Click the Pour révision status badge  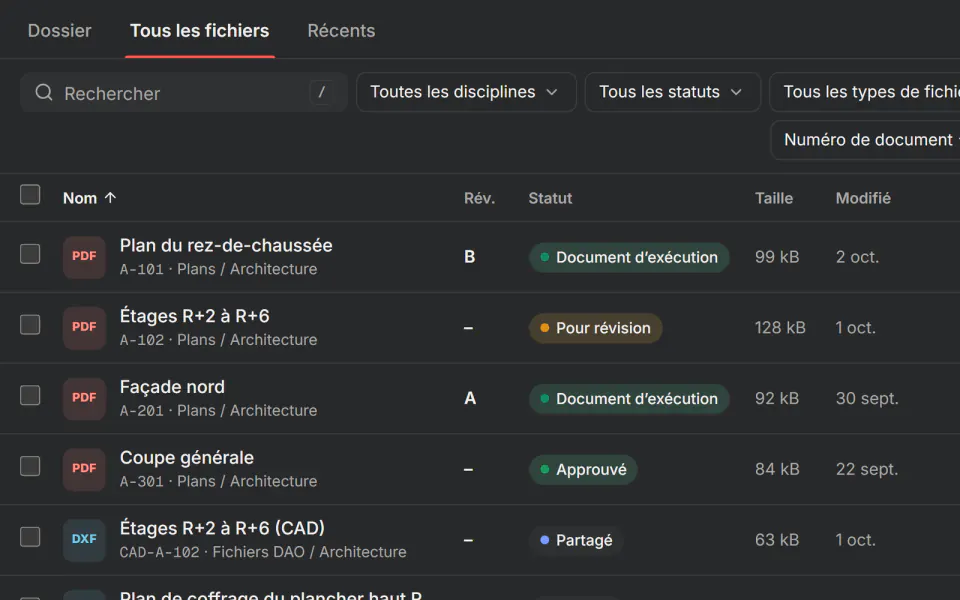click(595, 328)
